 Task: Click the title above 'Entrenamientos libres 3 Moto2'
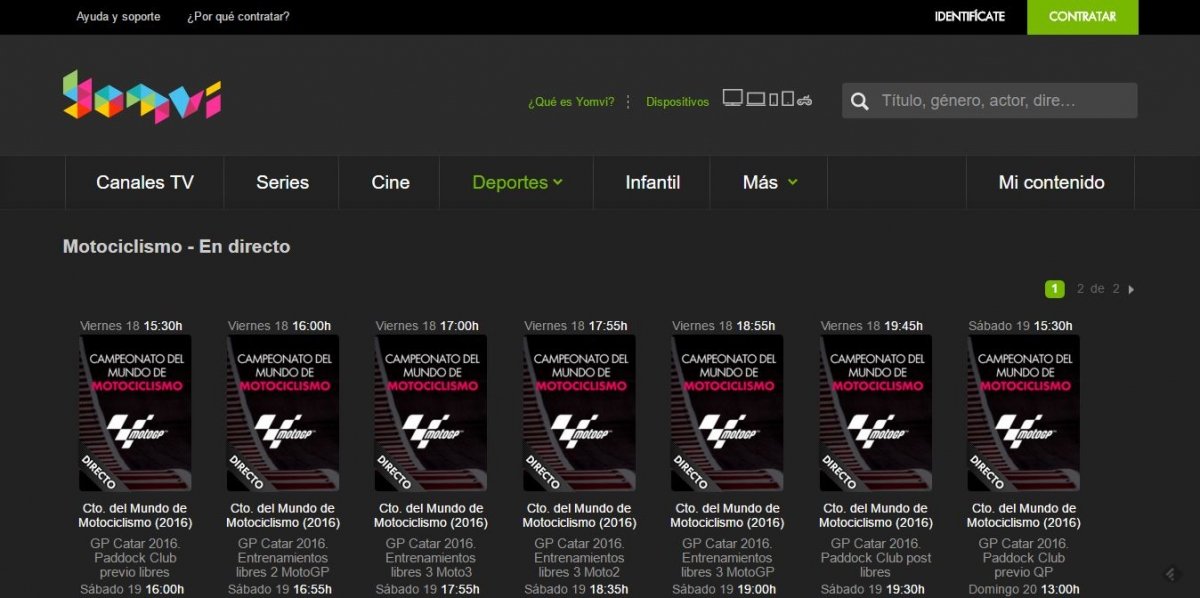(579, 516)
